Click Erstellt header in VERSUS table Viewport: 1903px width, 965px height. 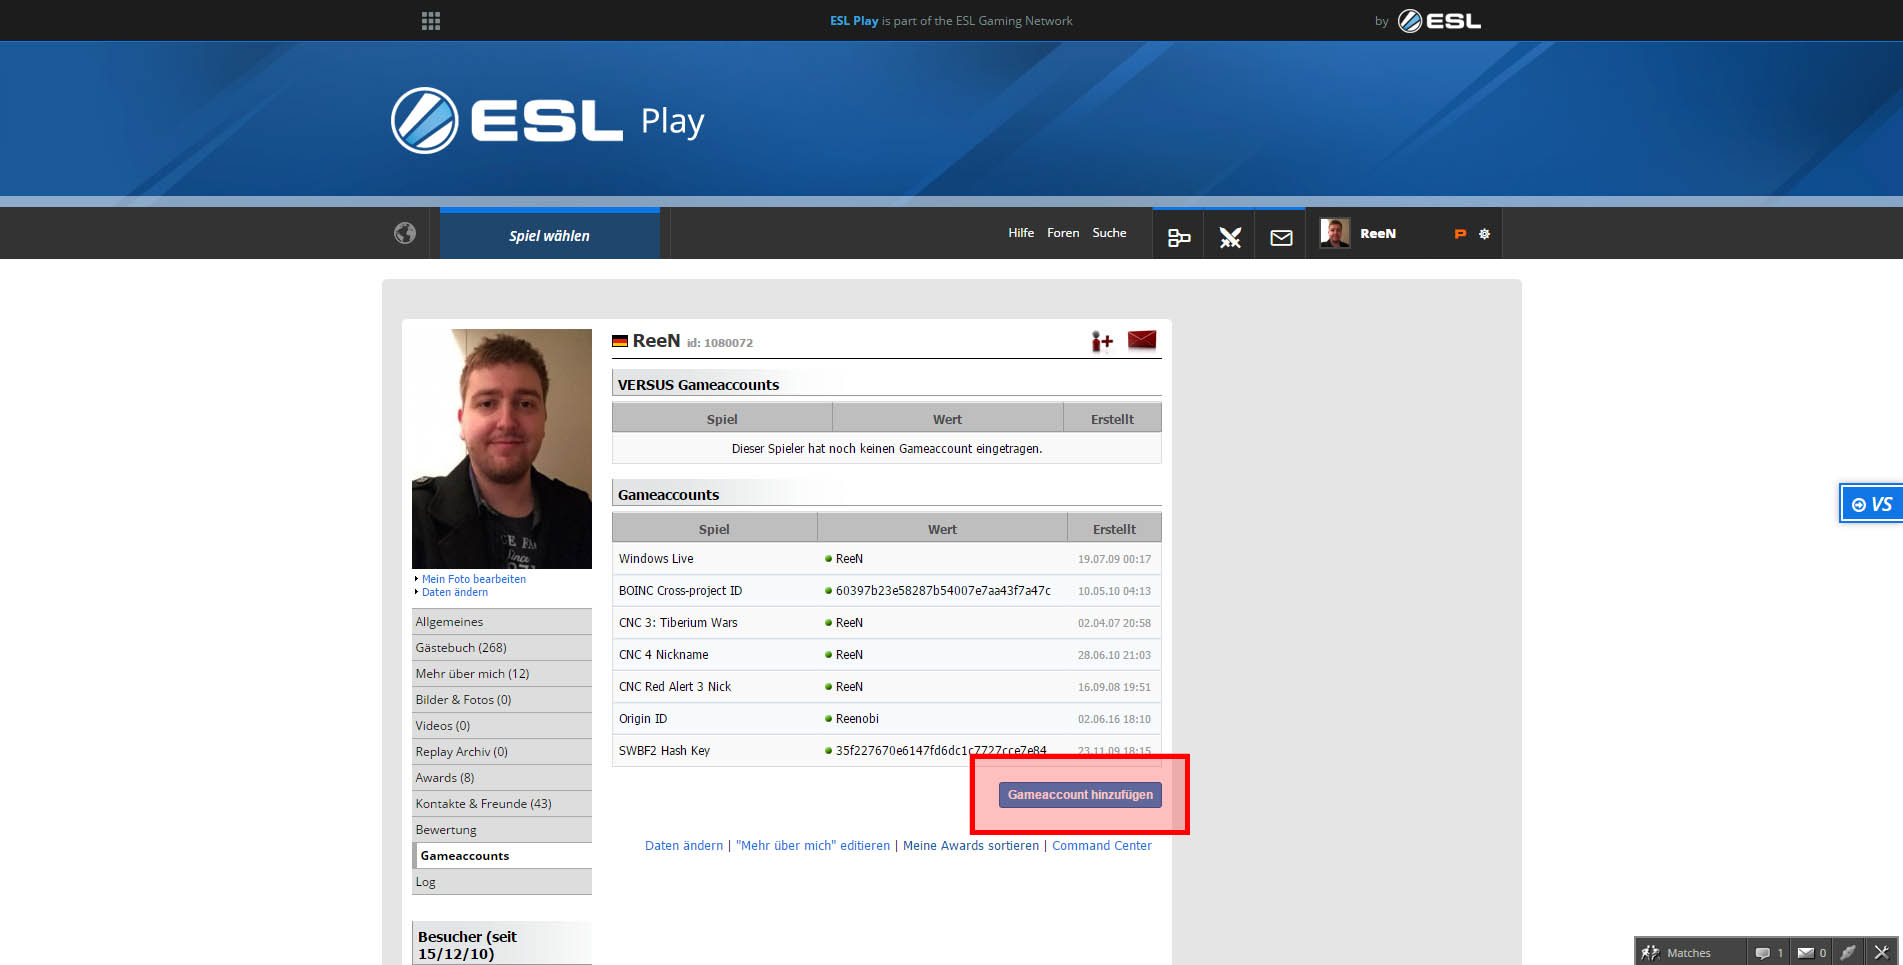point(1112,419)
